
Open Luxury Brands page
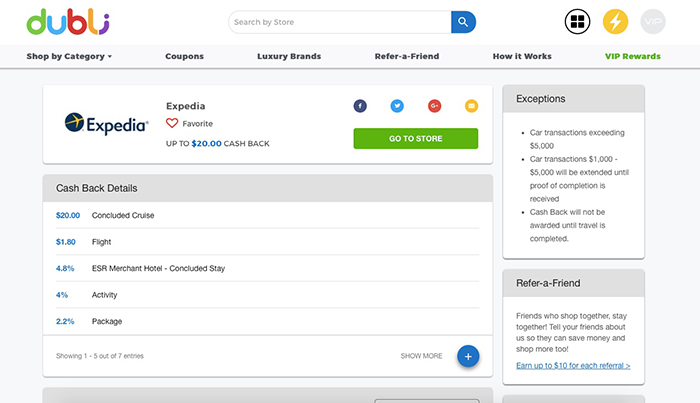[289, 56]
